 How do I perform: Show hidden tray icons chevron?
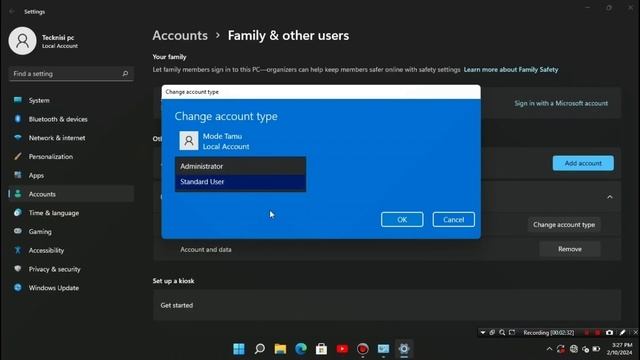[549, 349]
